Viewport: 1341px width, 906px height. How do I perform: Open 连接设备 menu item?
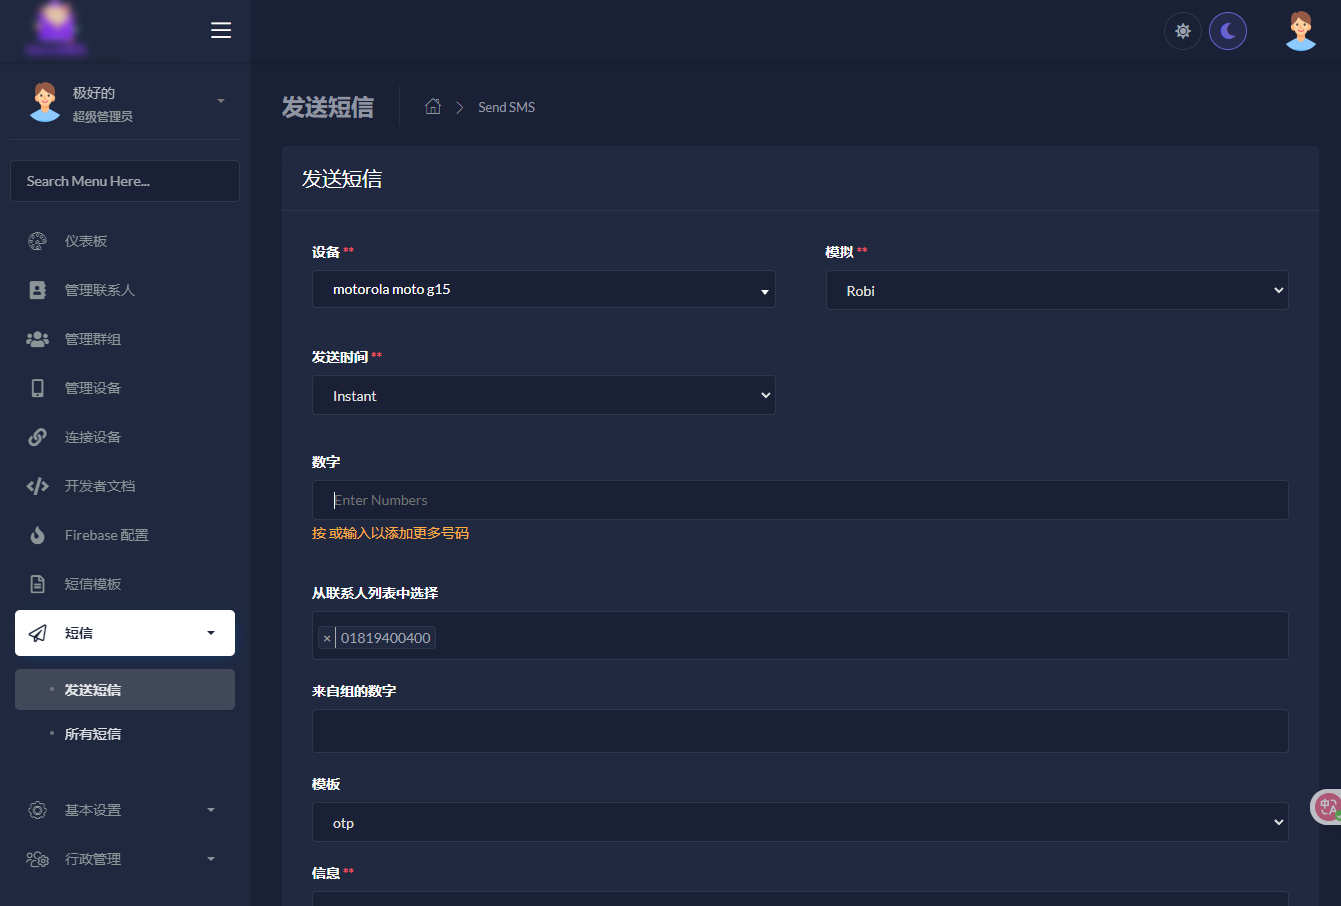click(x=125, y=437)
